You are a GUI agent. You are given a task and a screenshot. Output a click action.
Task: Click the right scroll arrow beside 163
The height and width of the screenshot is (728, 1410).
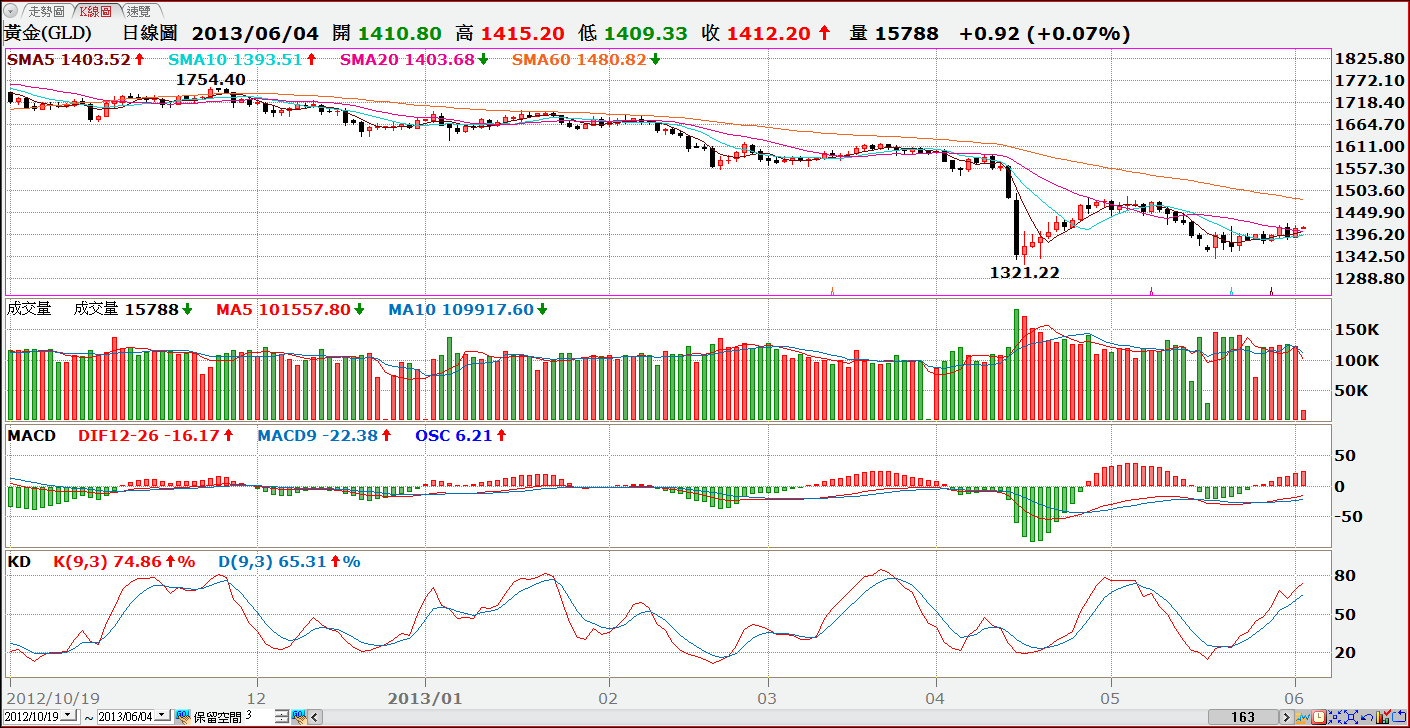point(1287,717)
